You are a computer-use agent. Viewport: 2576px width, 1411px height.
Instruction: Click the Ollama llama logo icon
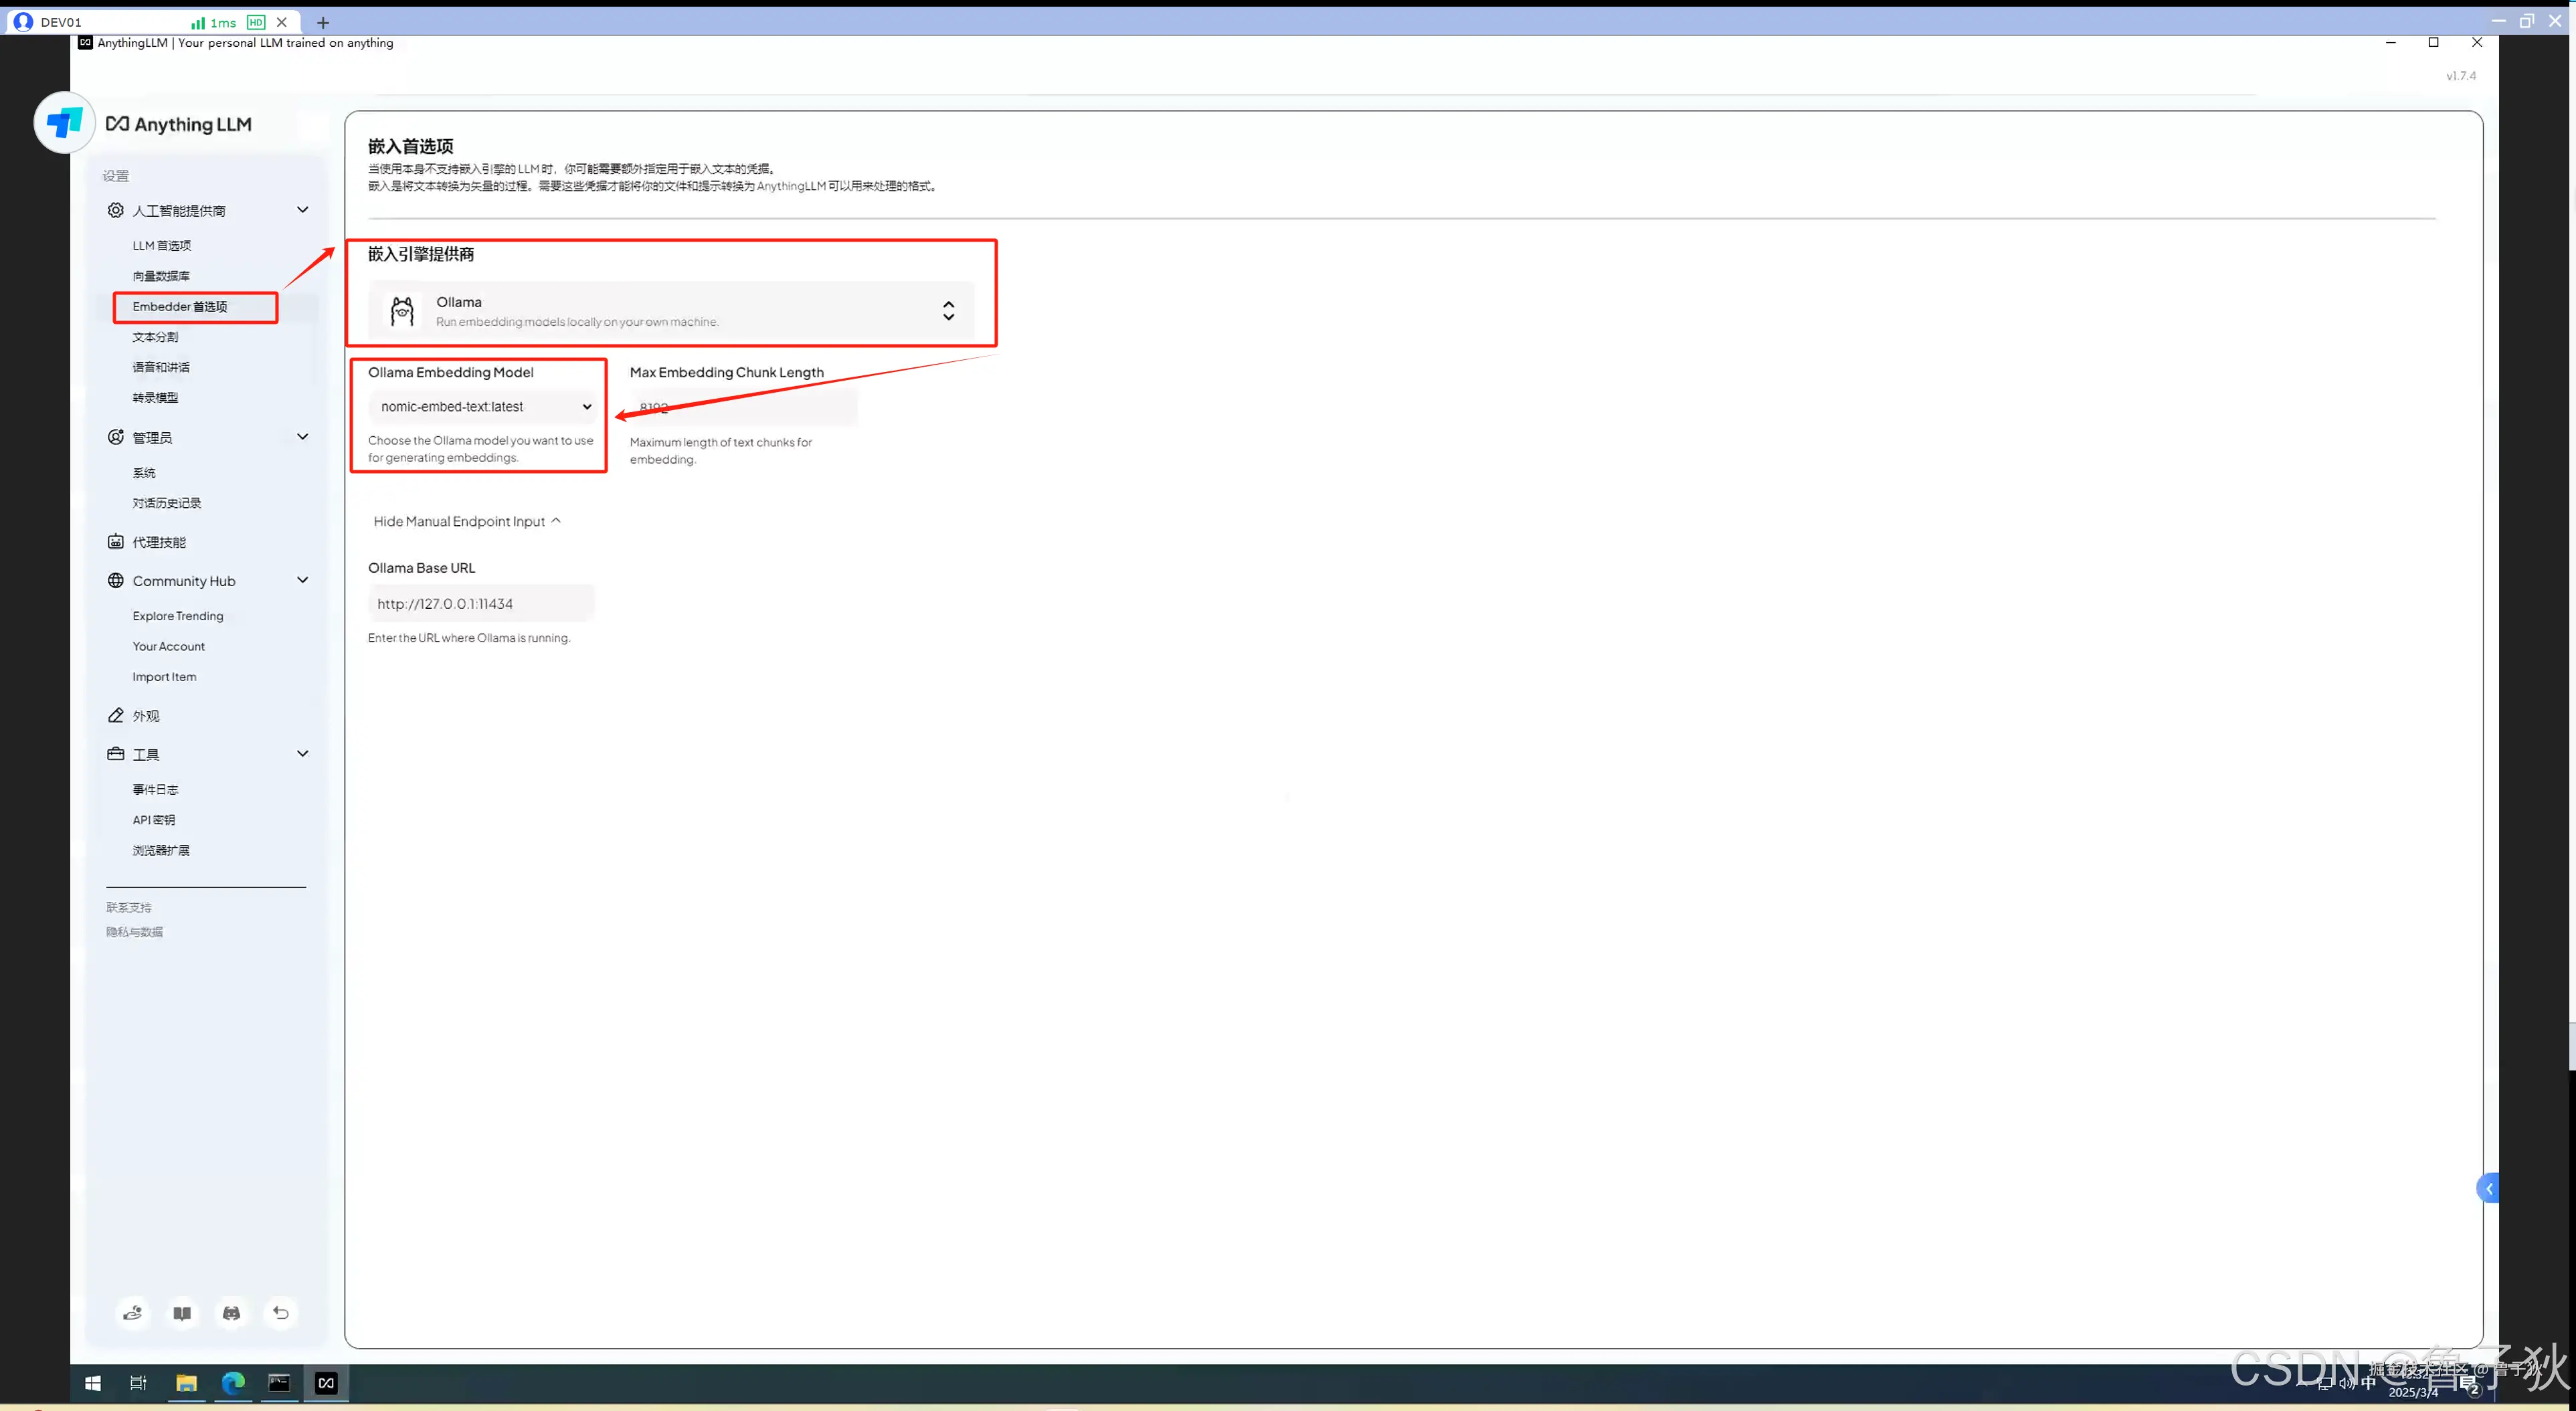click(402, 311)
